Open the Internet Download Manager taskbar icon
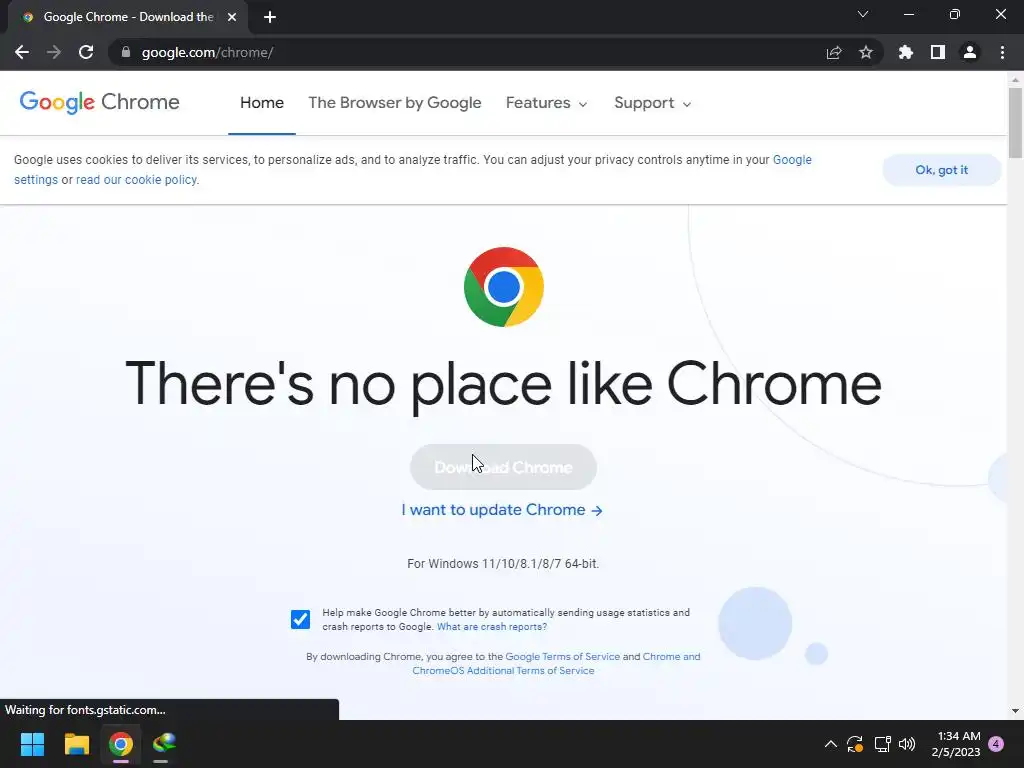 tap(164, 744)
